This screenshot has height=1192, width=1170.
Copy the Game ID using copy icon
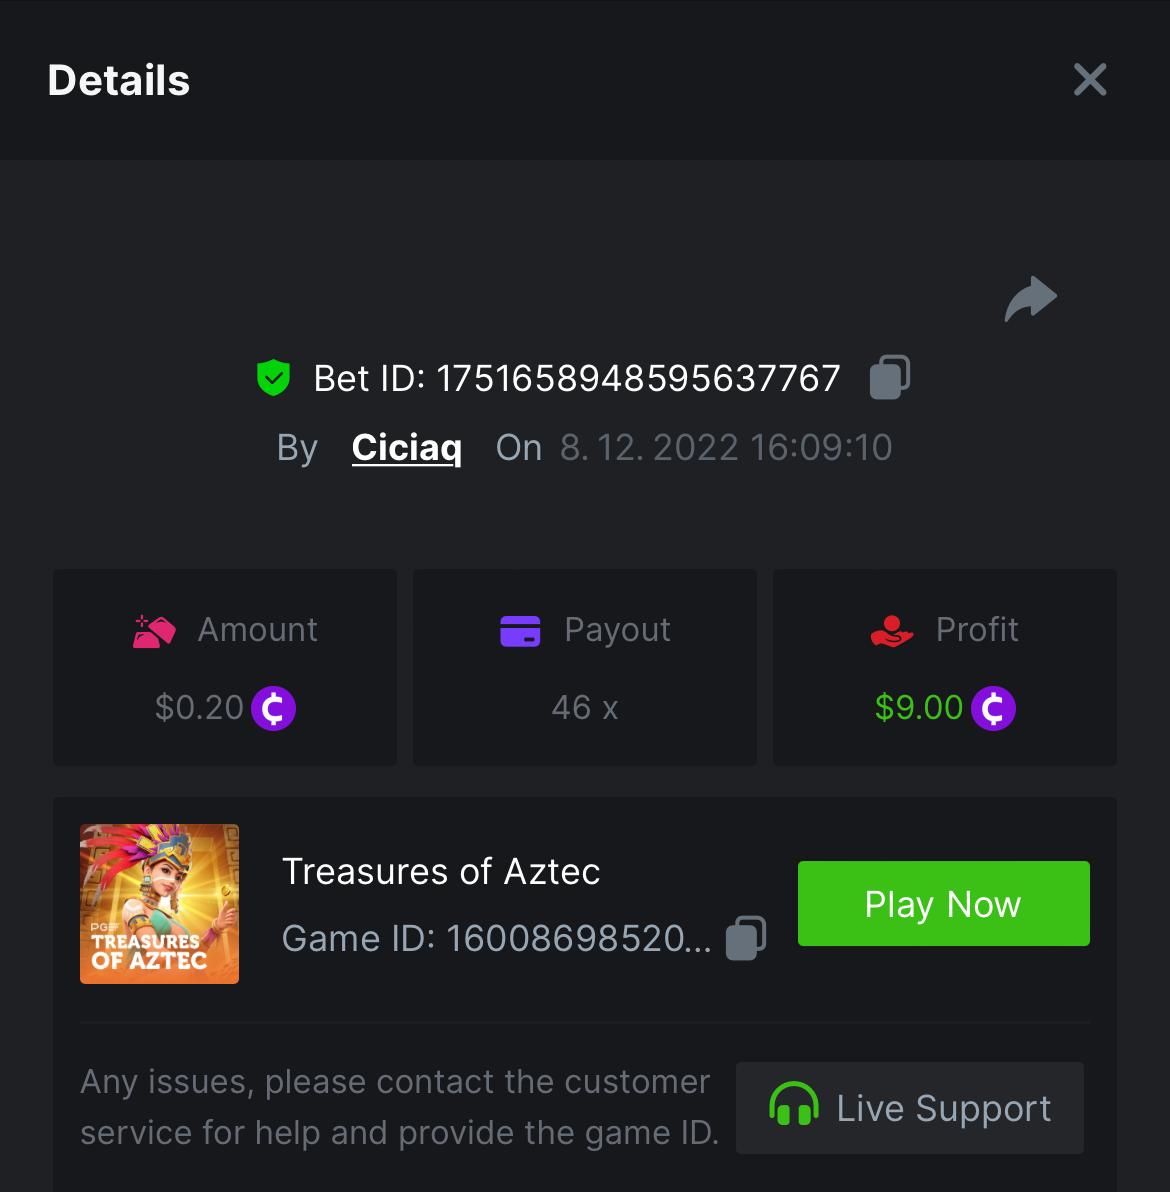(746, 938)
